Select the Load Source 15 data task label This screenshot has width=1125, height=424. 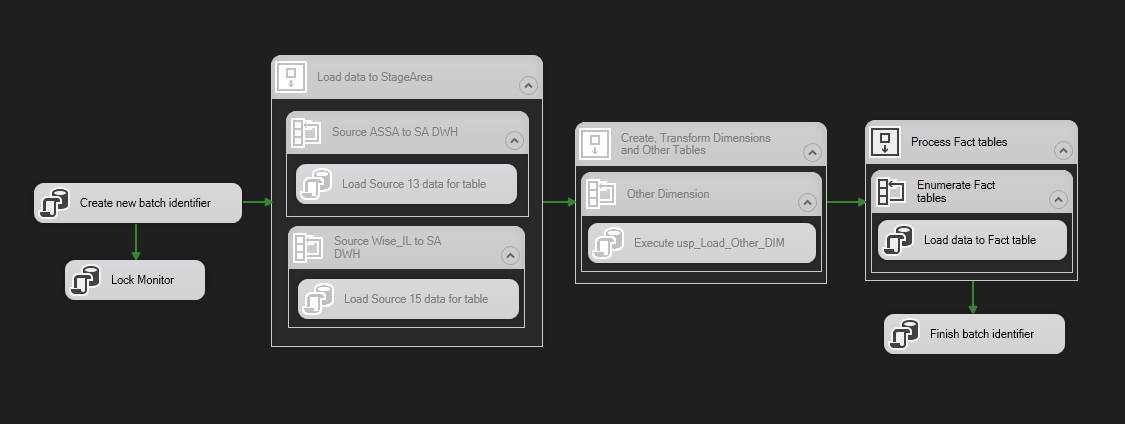[x=416, y=299]
